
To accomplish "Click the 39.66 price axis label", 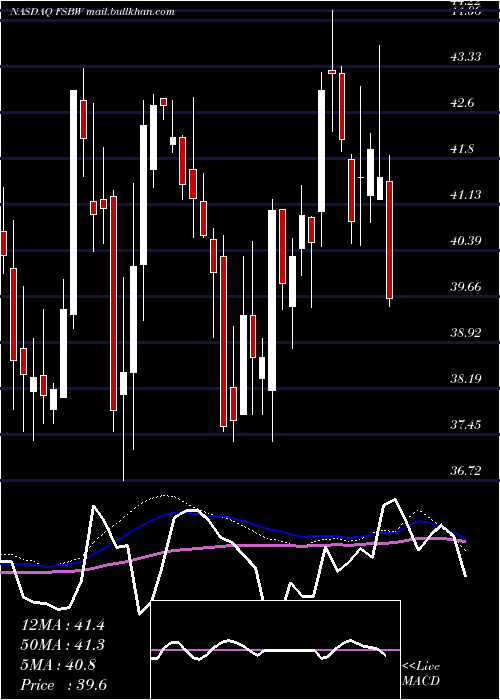I will 465,286.
